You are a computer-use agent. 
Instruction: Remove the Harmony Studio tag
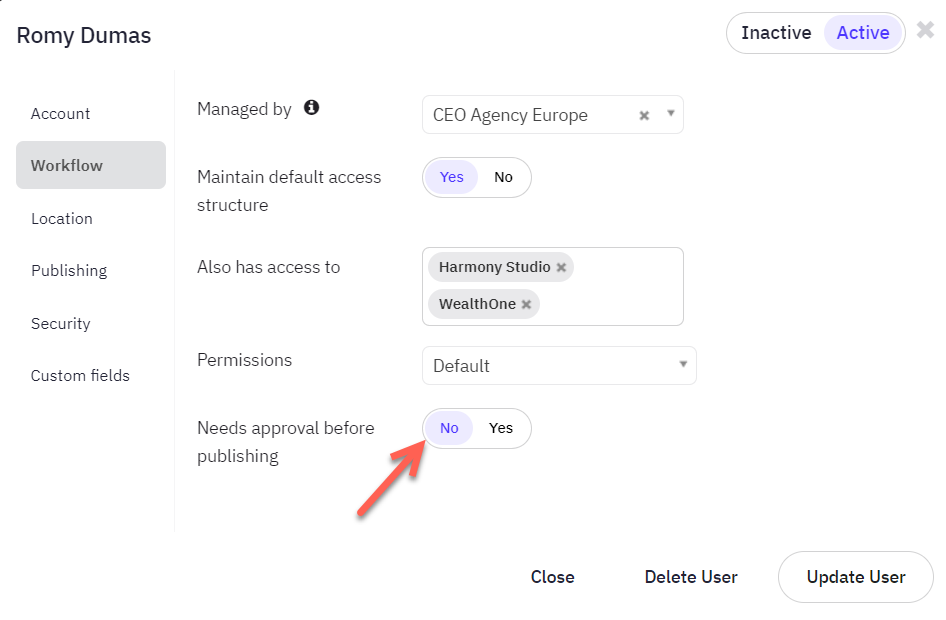click(561, 267)
